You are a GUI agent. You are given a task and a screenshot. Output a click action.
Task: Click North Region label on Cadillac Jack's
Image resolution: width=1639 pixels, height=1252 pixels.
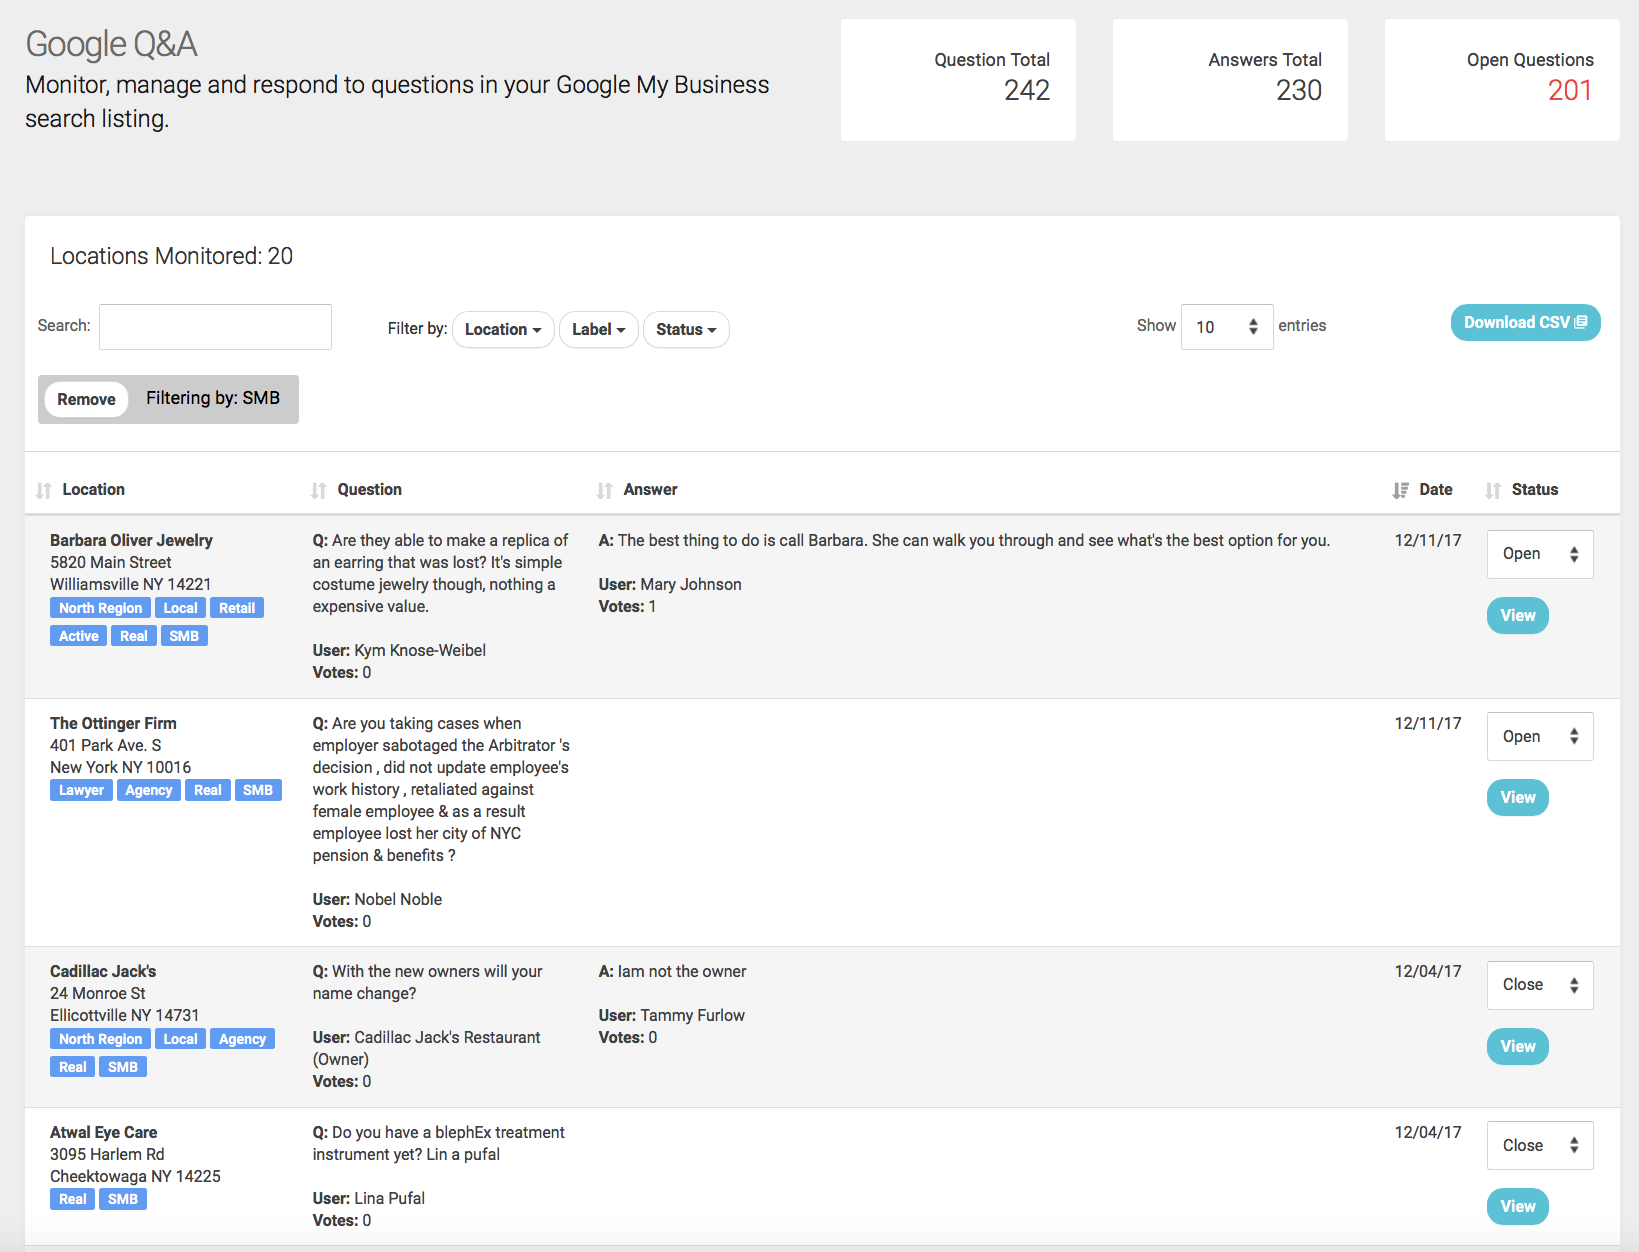(100, 1039)
